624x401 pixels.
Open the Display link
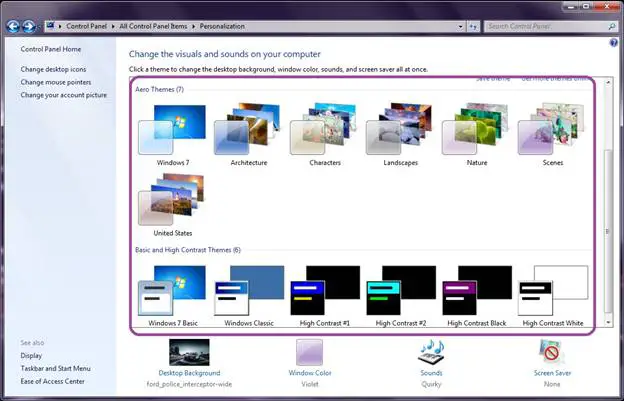(31, 355)
